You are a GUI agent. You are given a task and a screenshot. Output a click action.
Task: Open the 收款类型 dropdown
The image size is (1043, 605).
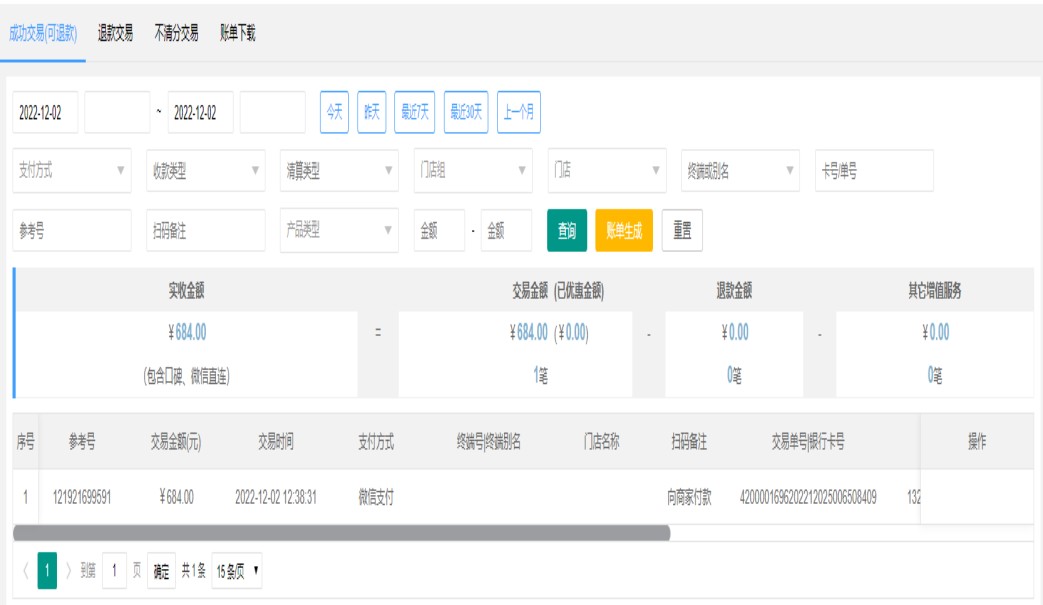[205, 171]
